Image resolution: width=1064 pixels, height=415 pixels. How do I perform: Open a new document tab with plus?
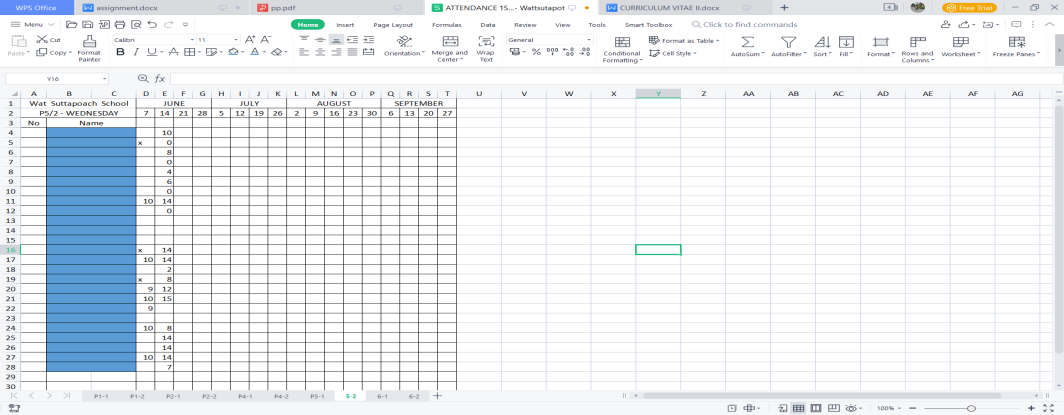click(x=784, y=7)
